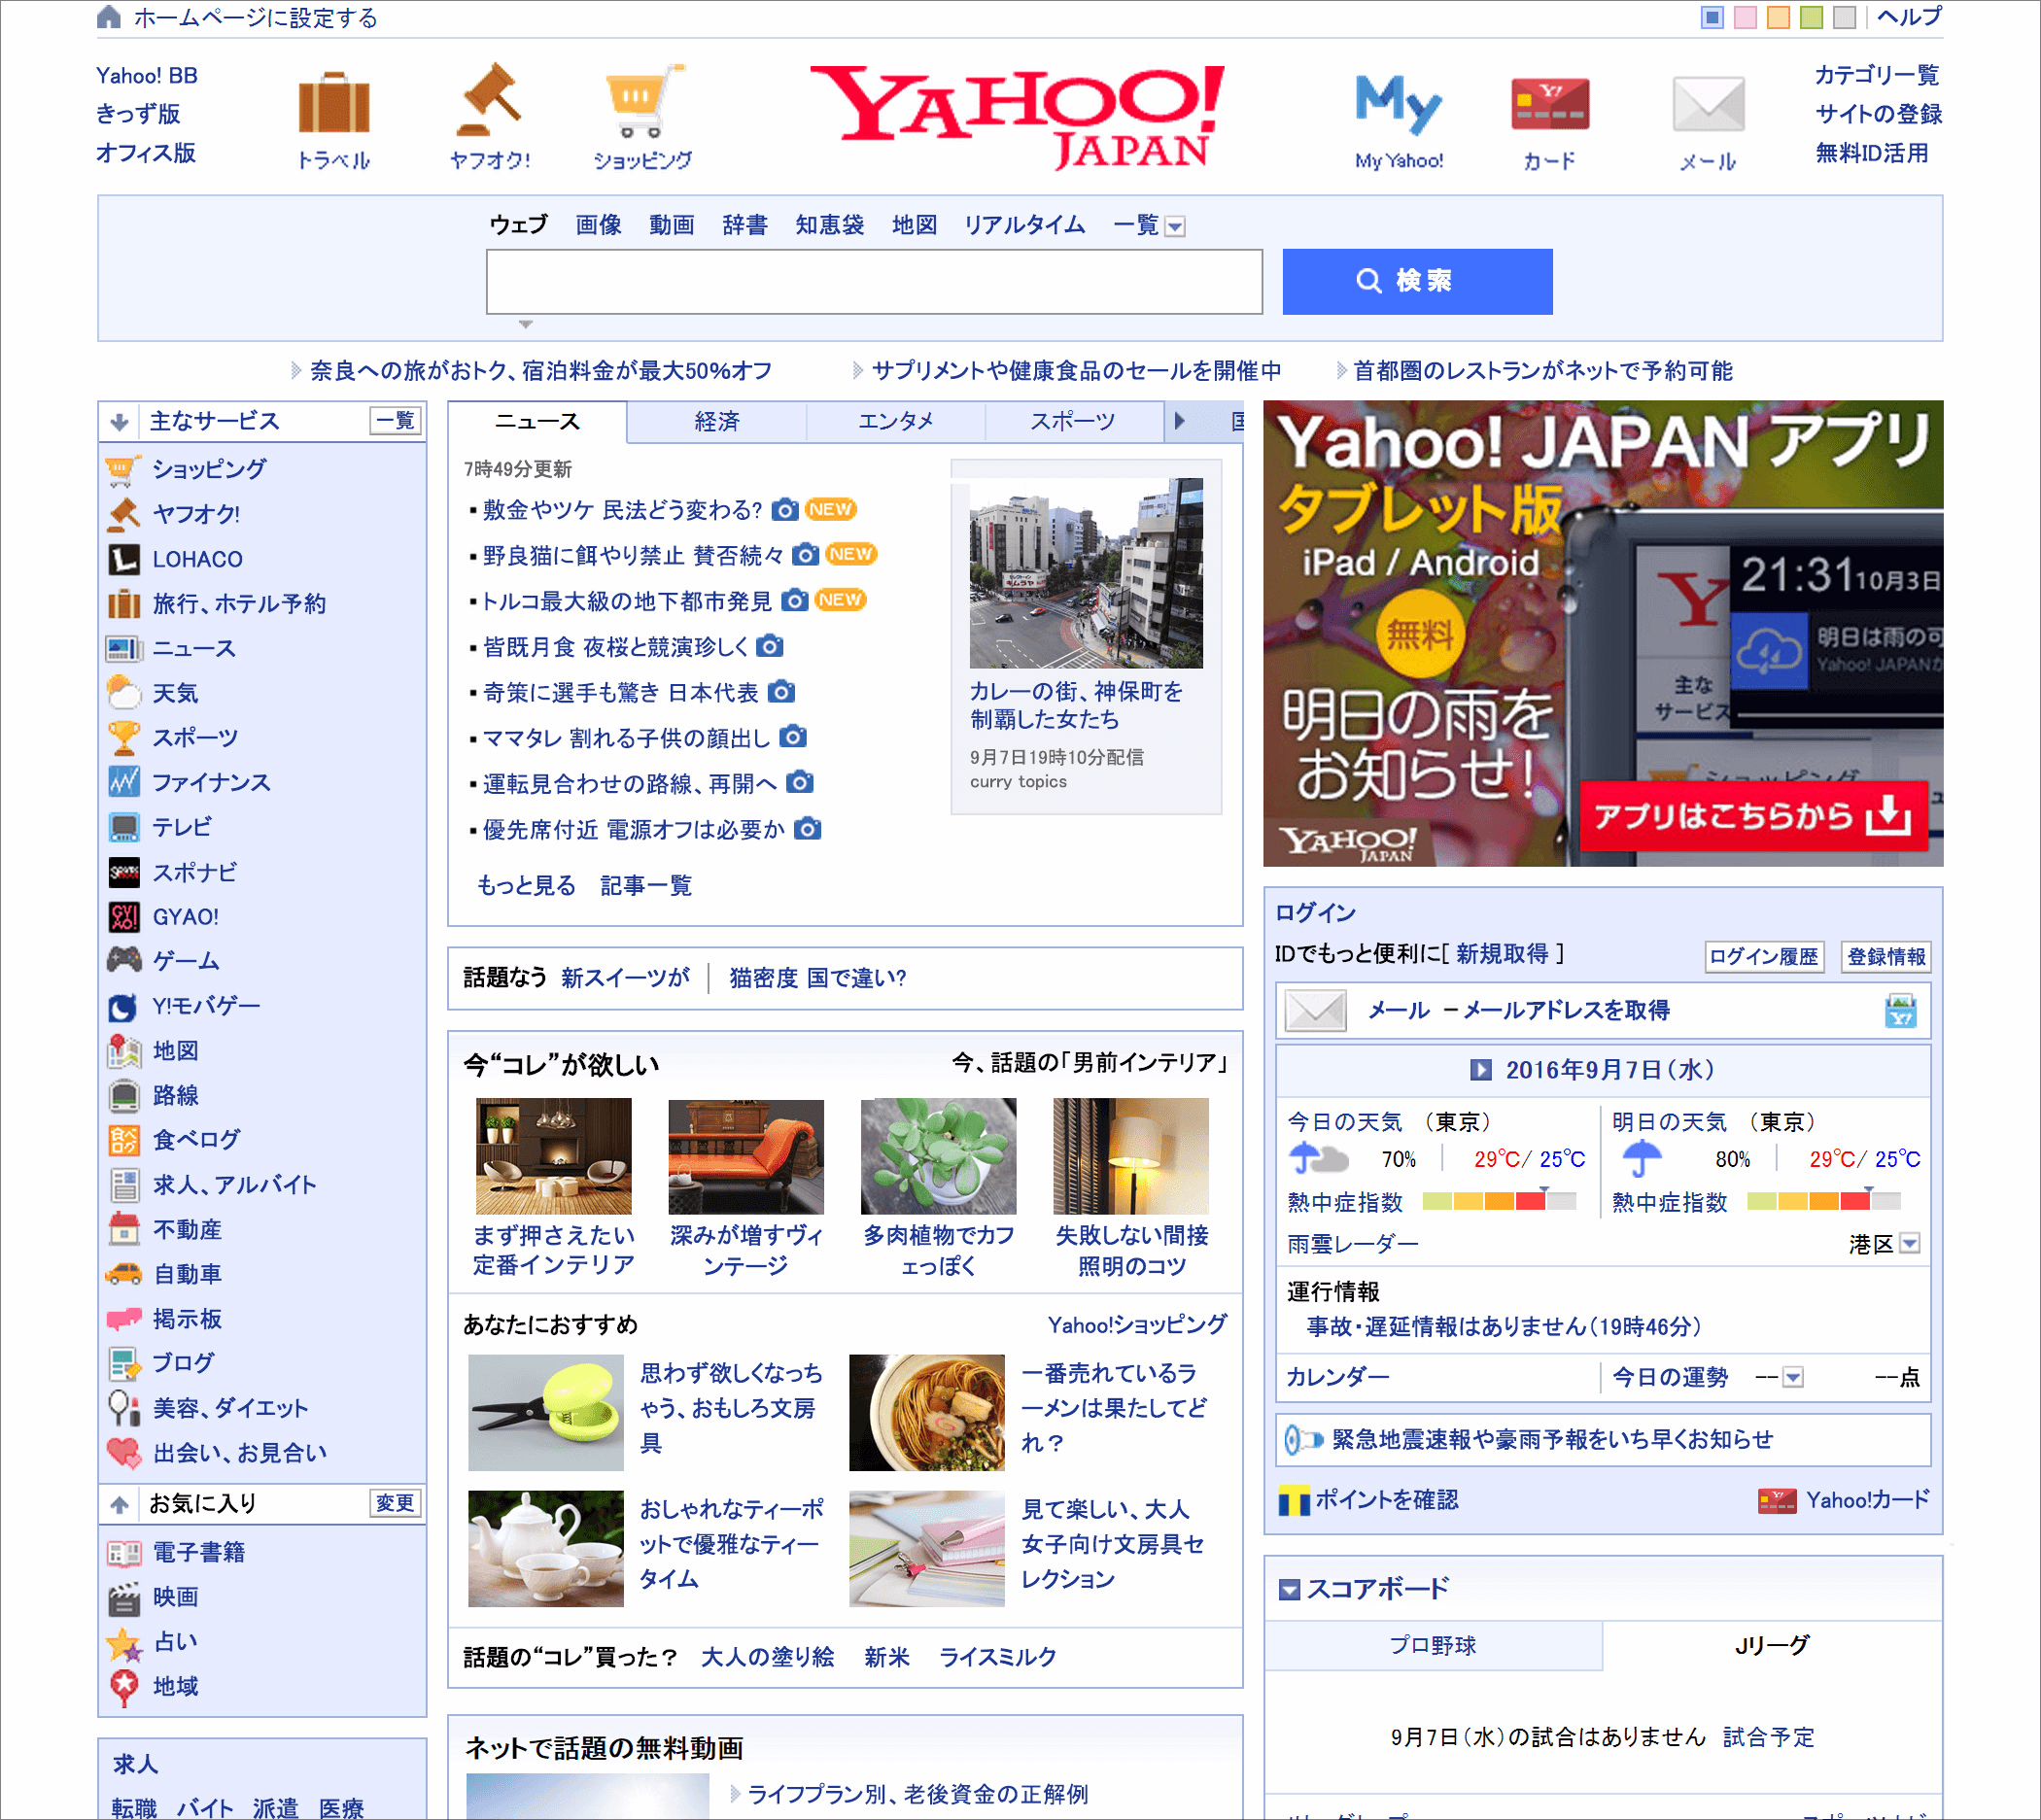Click the ポイントを確認 T-point icon

tap(1294, 1500)
